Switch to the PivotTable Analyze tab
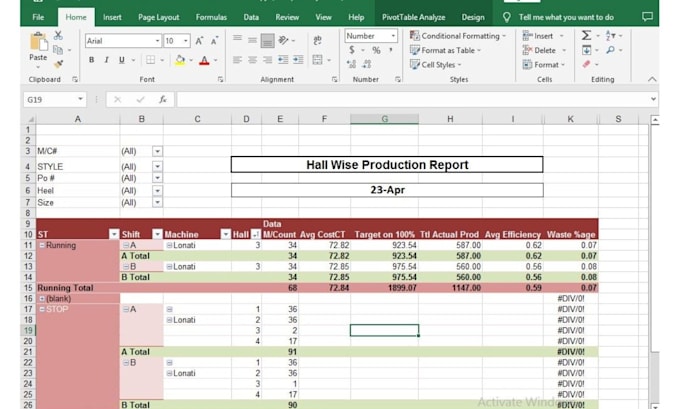 pyautogui.click(x=413, y=17)
